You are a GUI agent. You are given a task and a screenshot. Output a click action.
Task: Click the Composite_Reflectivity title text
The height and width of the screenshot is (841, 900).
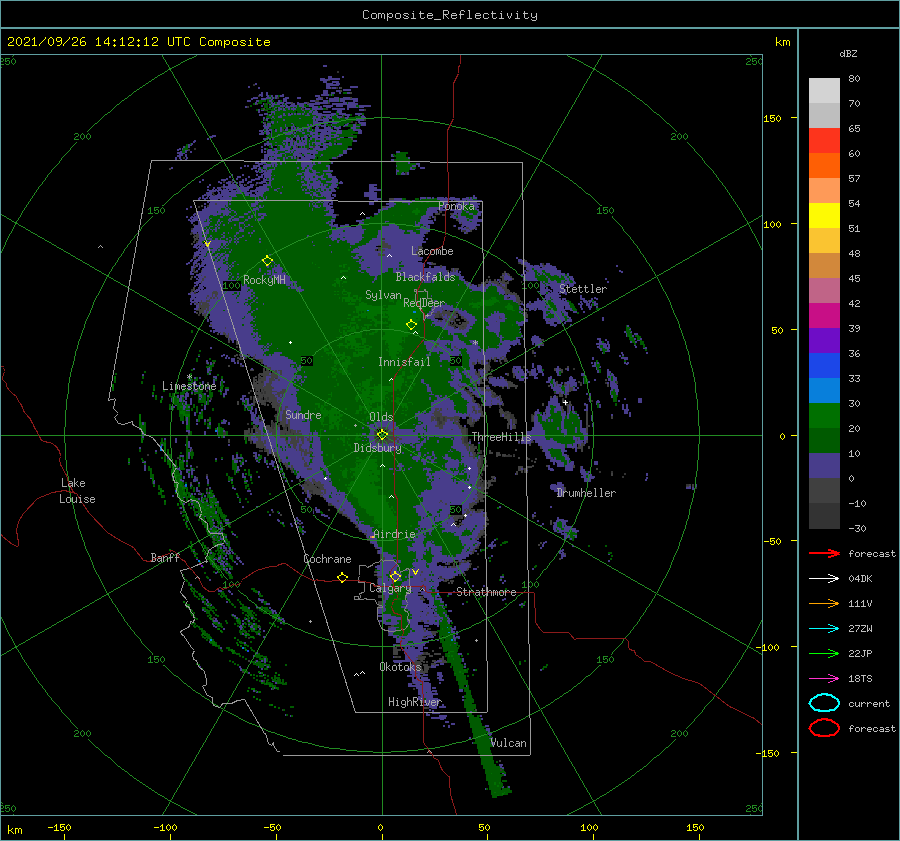coord(450,15)
